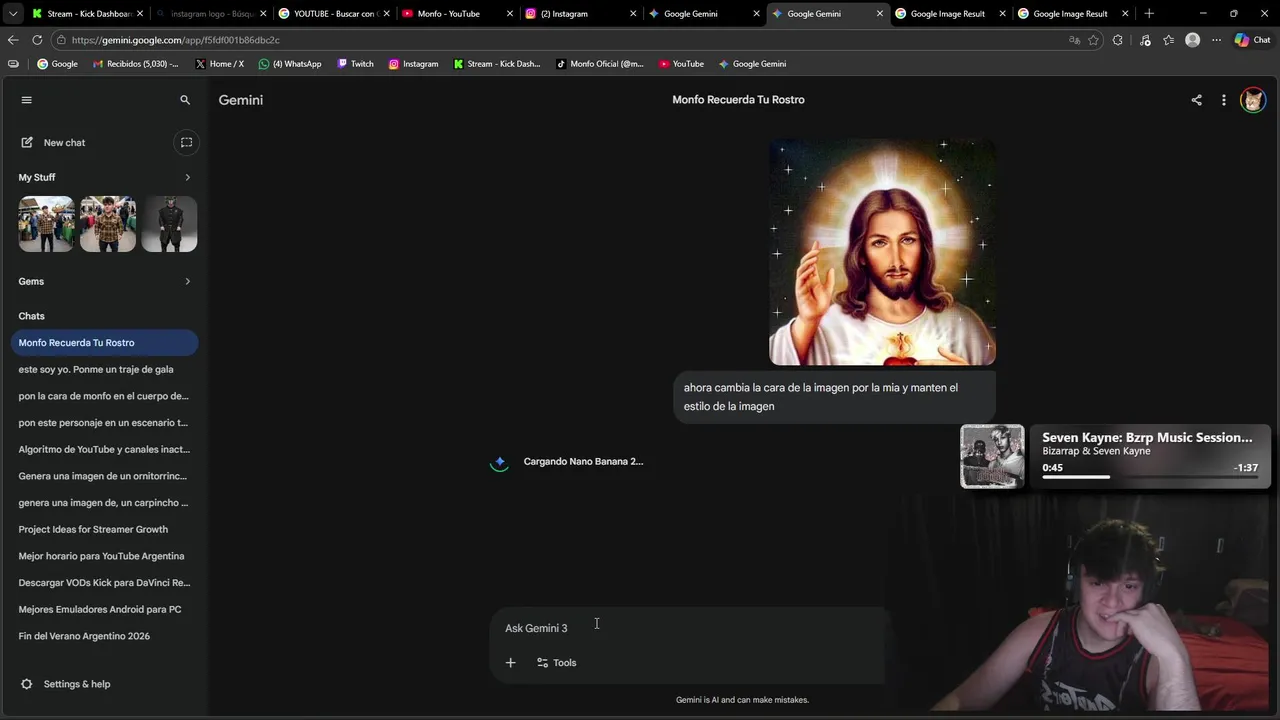1280x720 pixels.
Task: Expand the My Stuff section arrow
Action: click(x=187, y=177)
